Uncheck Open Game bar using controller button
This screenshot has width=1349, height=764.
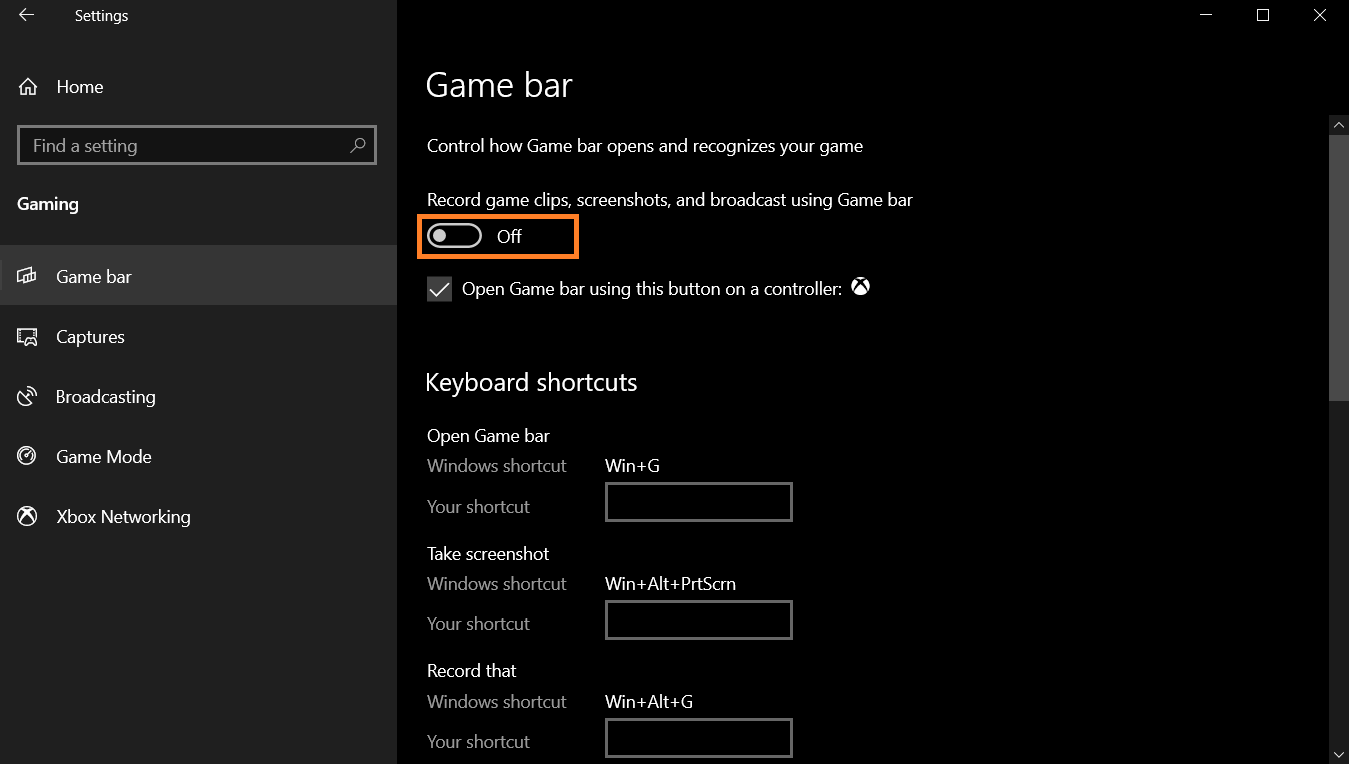[x=439, y=289]
